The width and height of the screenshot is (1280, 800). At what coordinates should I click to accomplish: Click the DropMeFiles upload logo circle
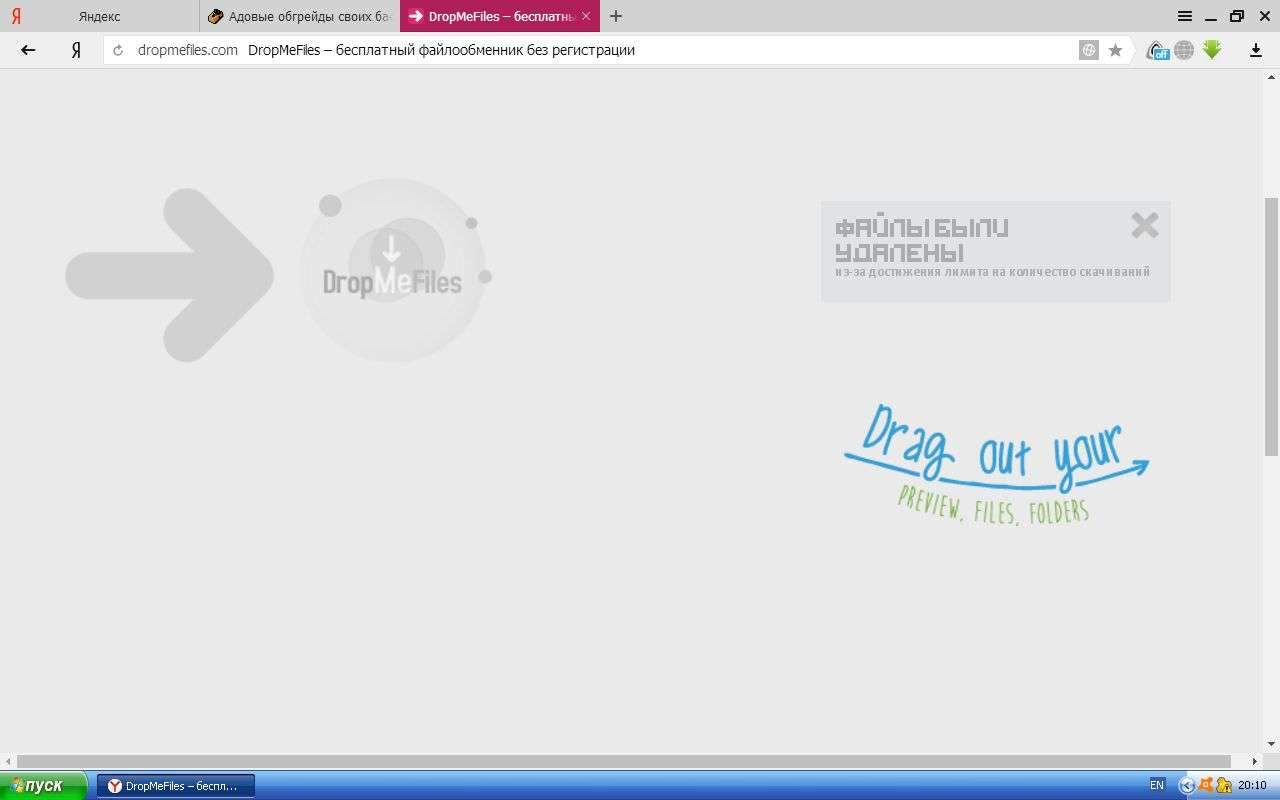393,270
